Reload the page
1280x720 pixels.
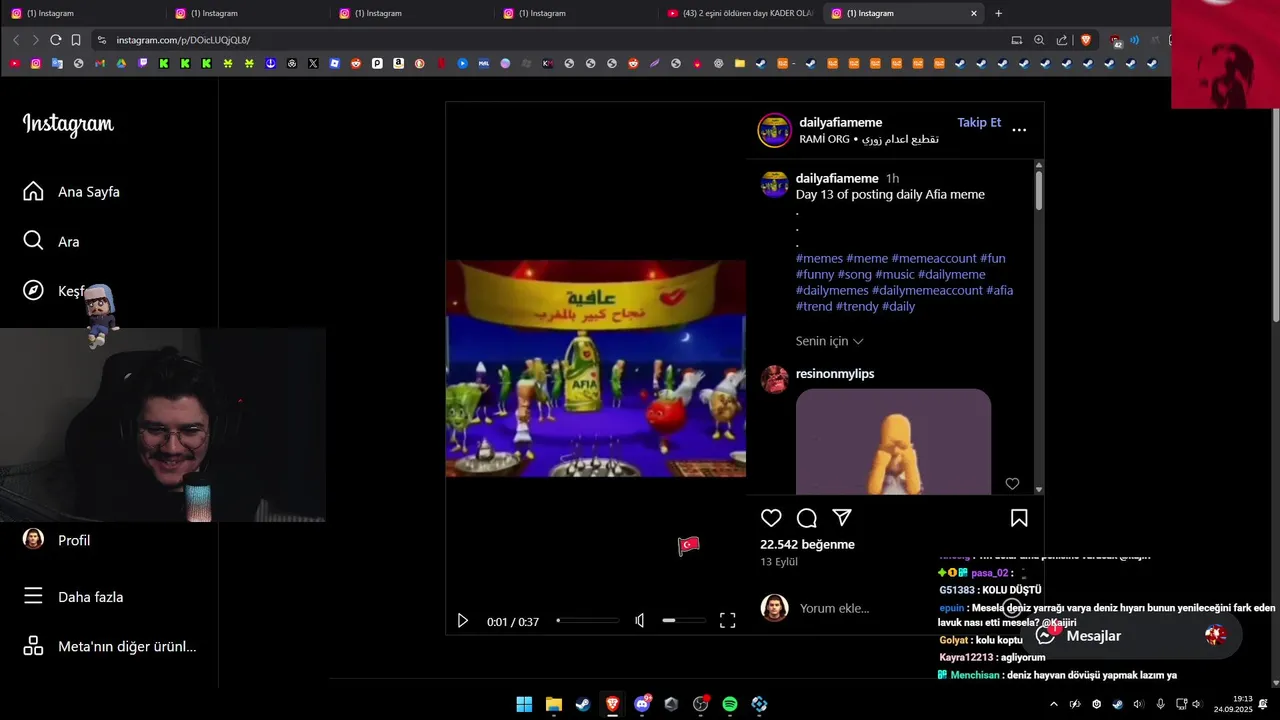click(x=56, y=40)
